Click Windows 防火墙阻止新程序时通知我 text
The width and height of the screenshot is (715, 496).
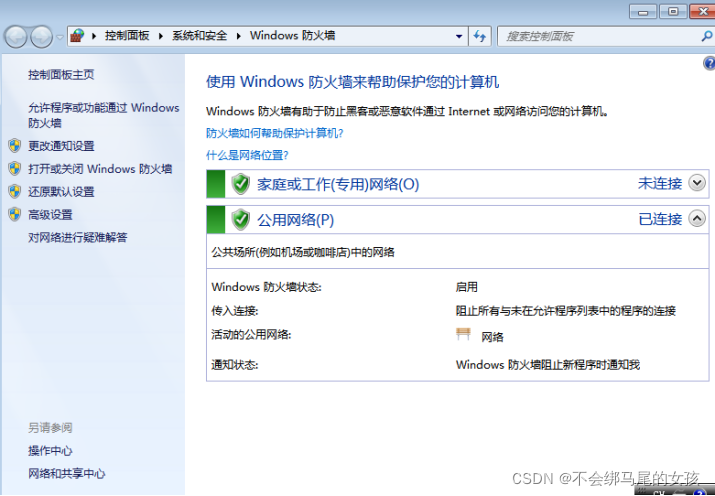tap(548, 365)
